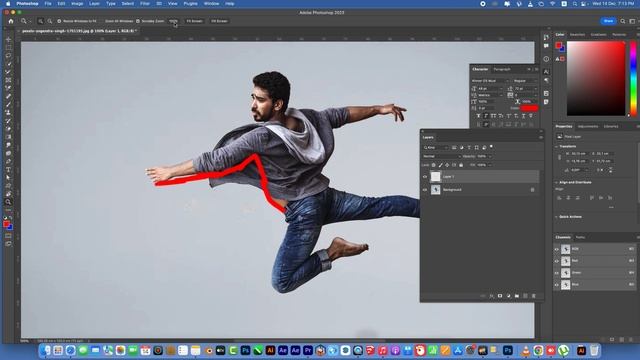Click the Fit Screen button

click(x=194, y=21)
